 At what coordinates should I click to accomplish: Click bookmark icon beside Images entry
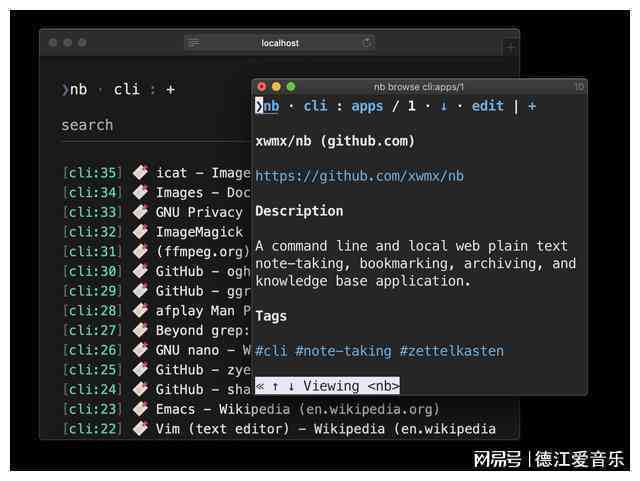(x=140, y=192)
